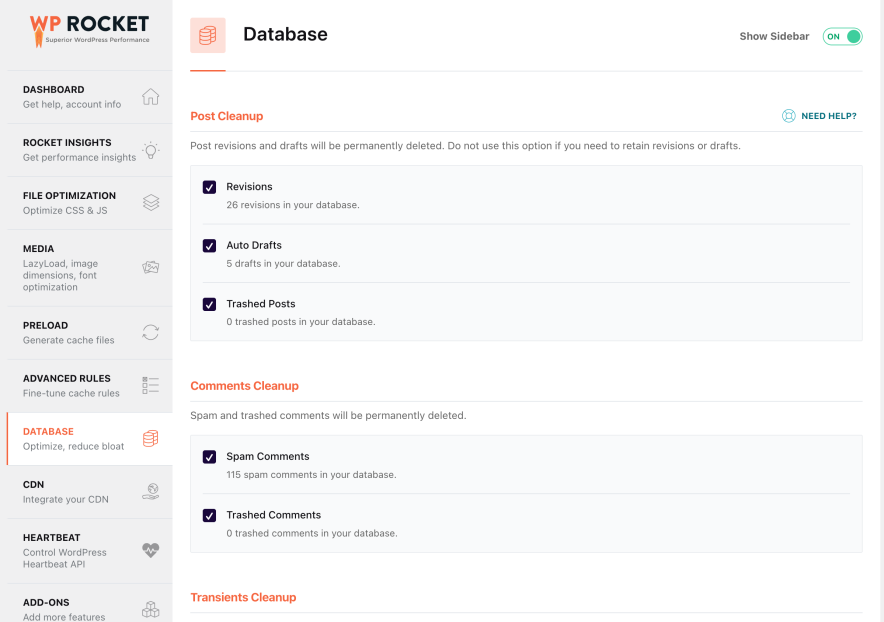Switch to the CDN settings section

(60, 491)
